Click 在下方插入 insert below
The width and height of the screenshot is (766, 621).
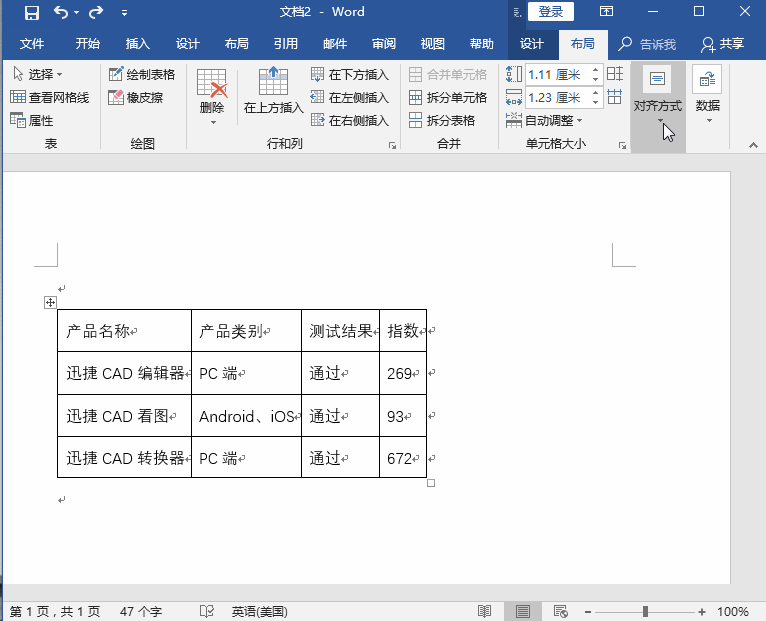(x=350, y=74)
